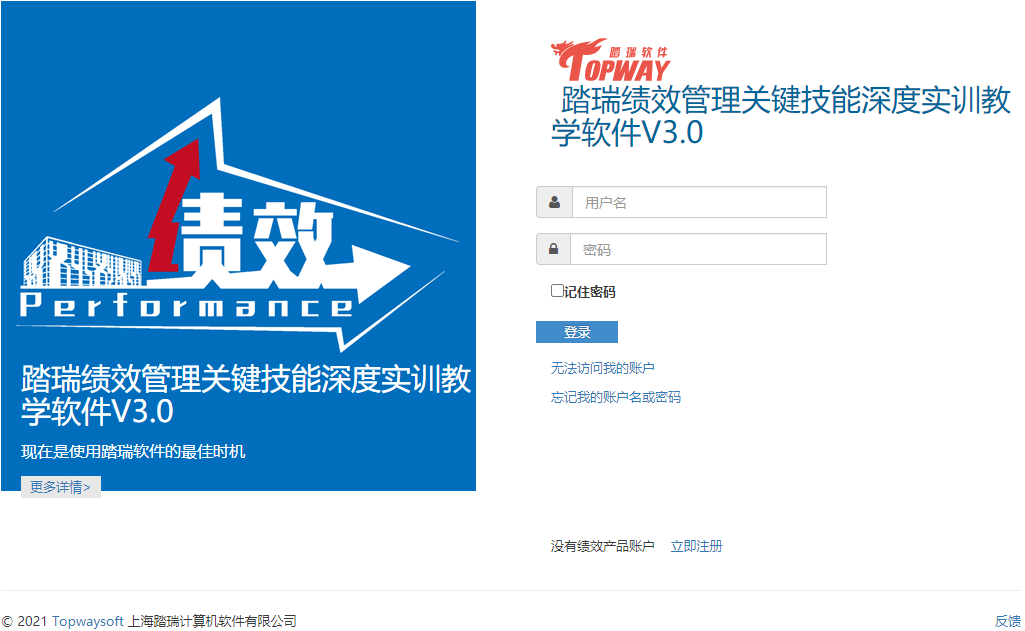Open the 更多详情> button

pos(61,487)
